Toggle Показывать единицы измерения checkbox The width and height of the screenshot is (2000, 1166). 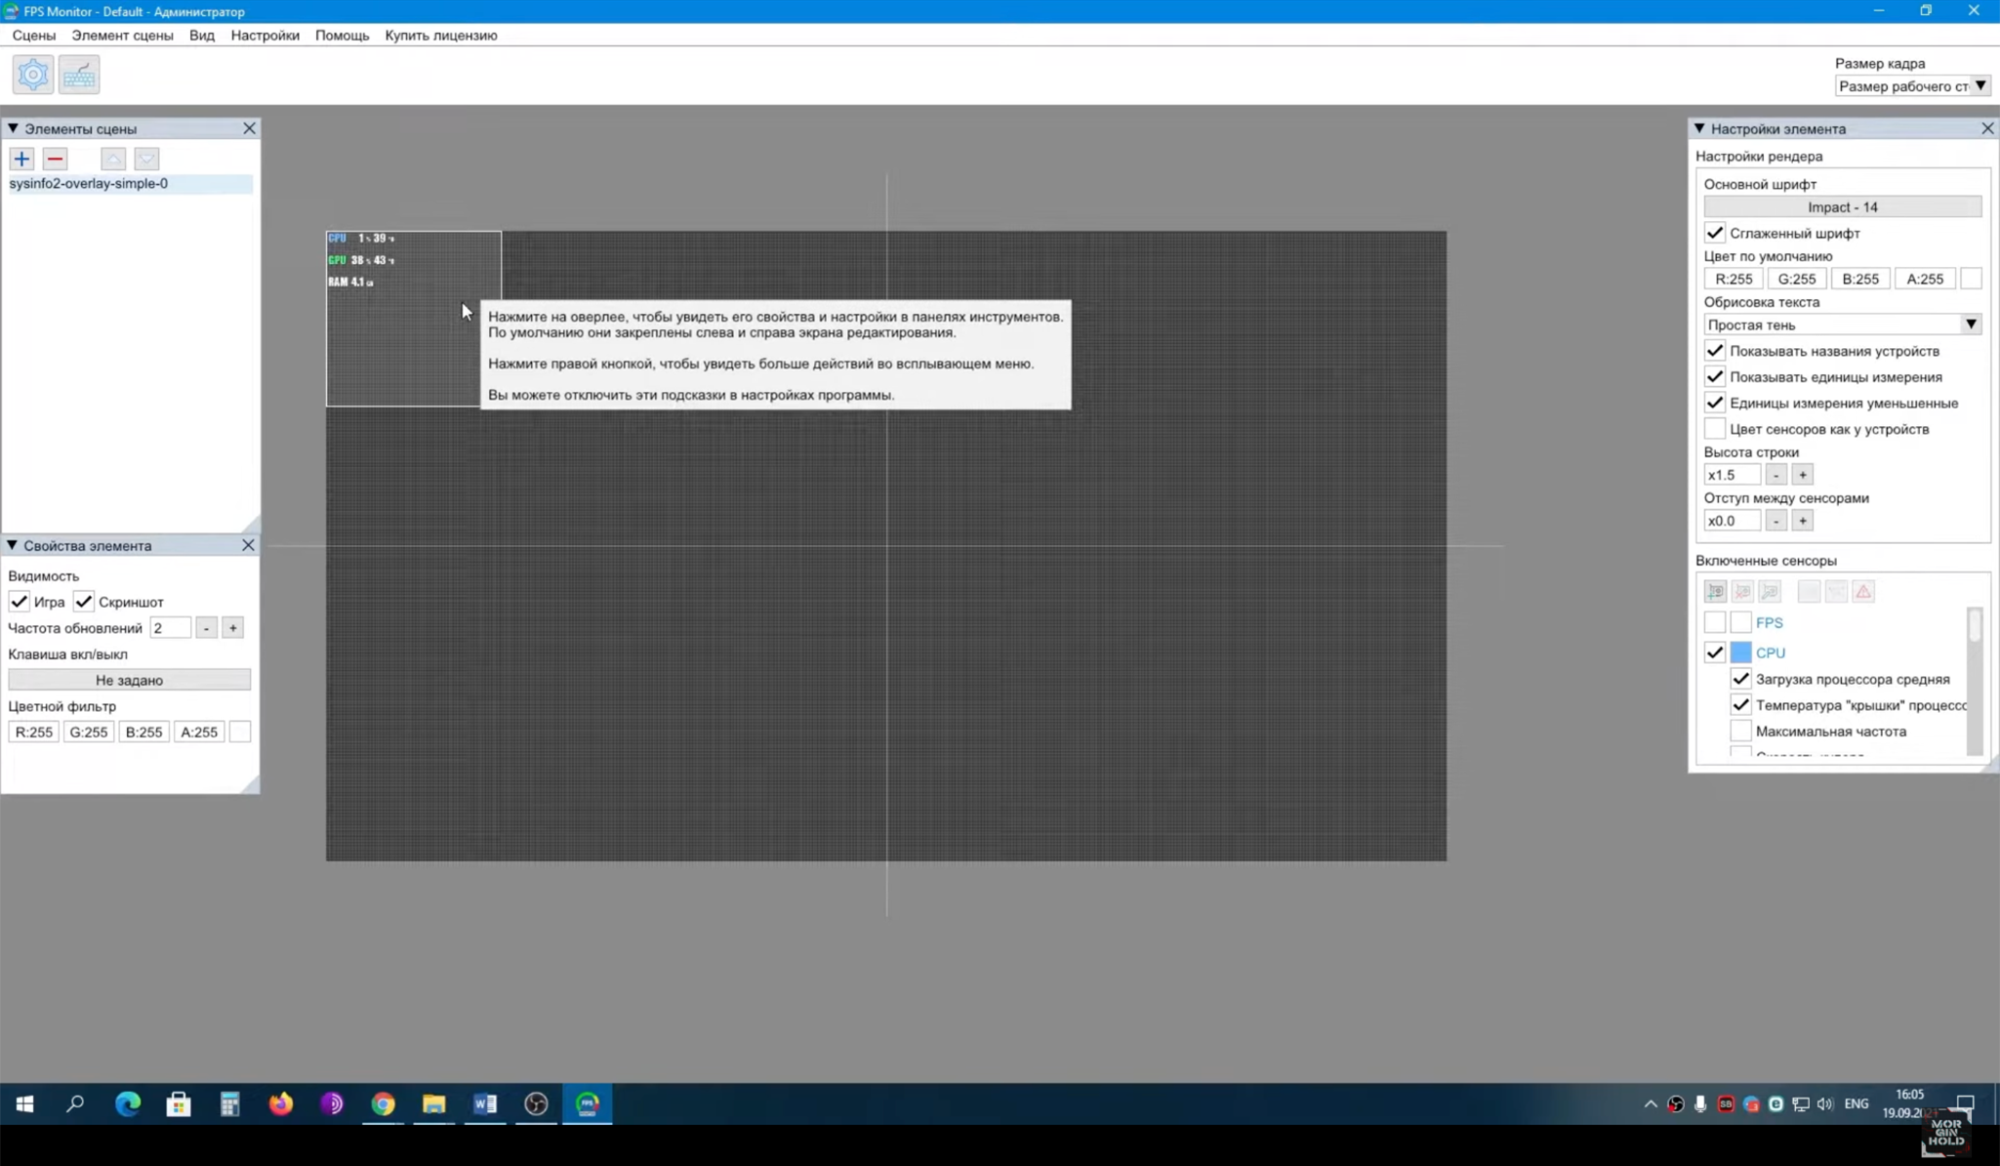click(1715, 377)
